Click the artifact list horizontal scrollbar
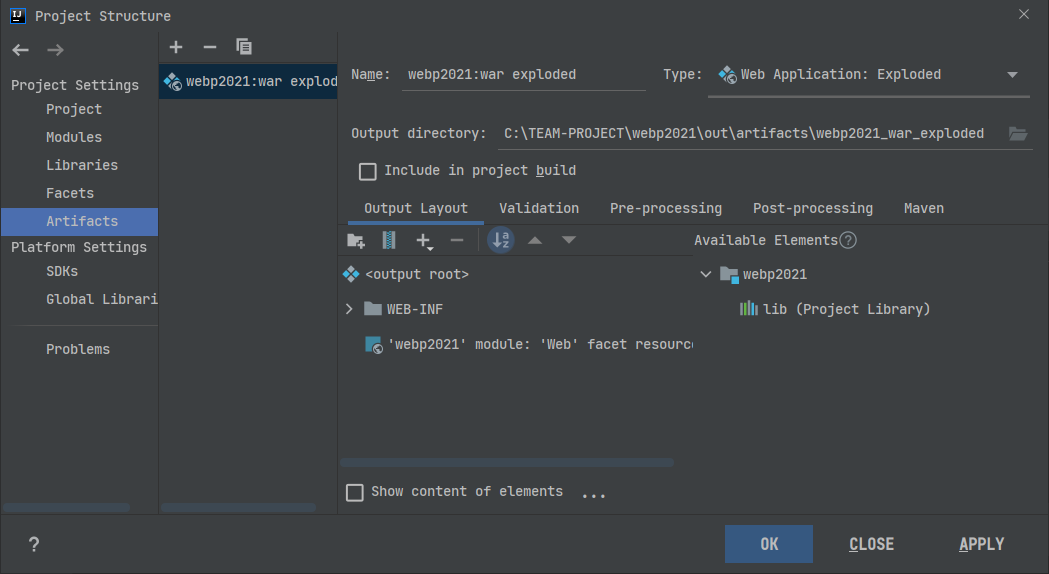The image size is (1049, 574). pyautogui.click(x=238, y=508)
